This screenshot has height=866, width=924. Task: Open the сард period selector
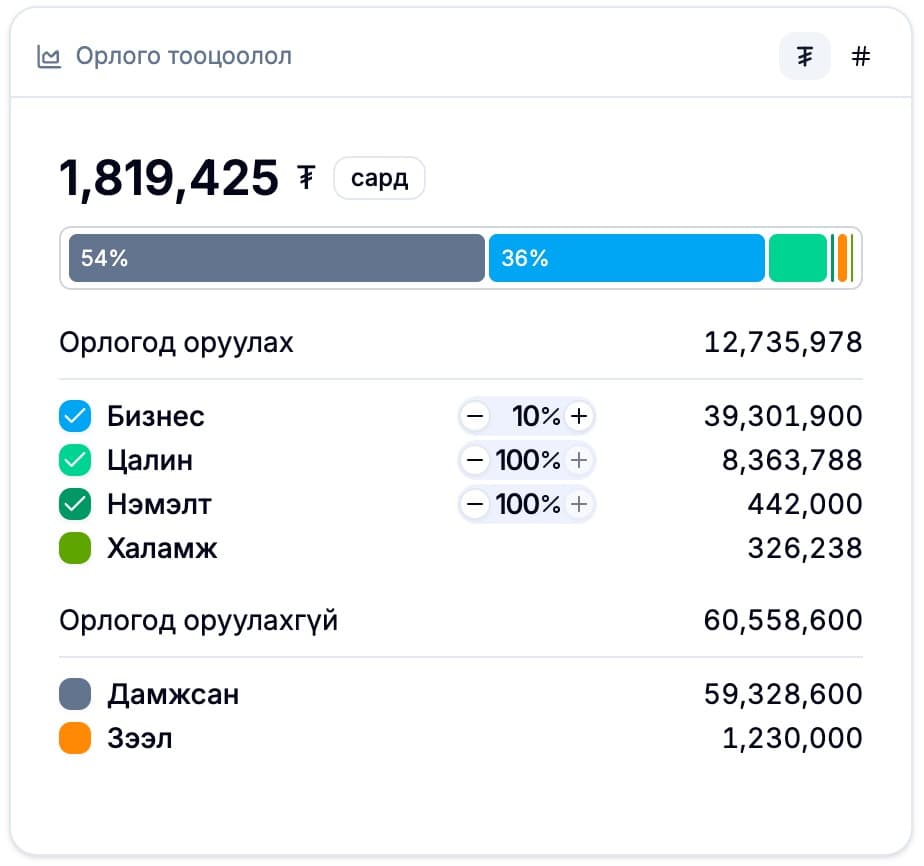click(379, 178)
